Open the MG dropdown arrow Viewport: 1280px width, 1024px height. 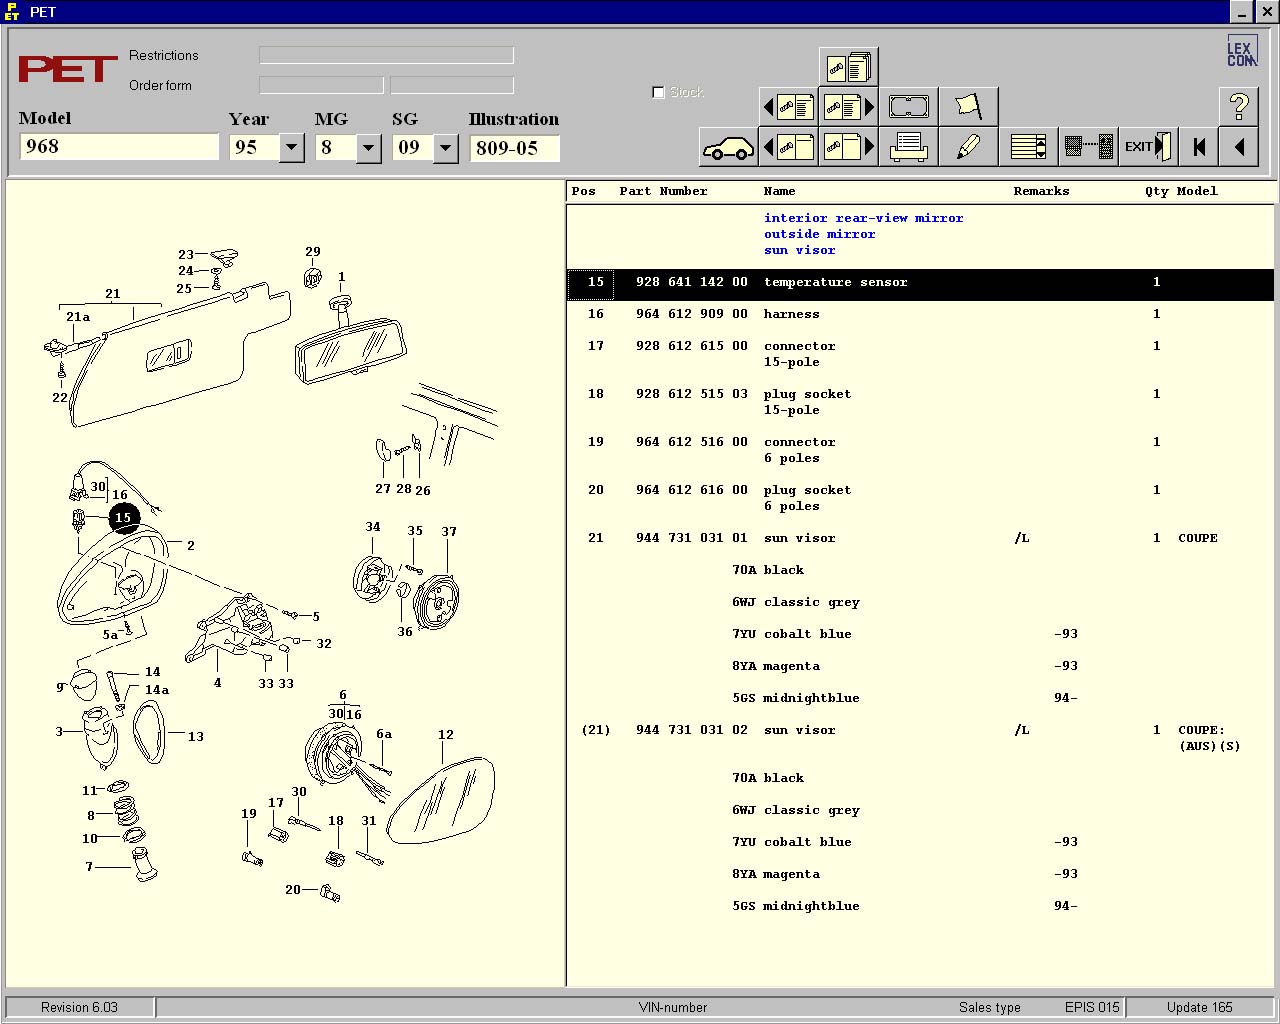click(x=368, y=148)
